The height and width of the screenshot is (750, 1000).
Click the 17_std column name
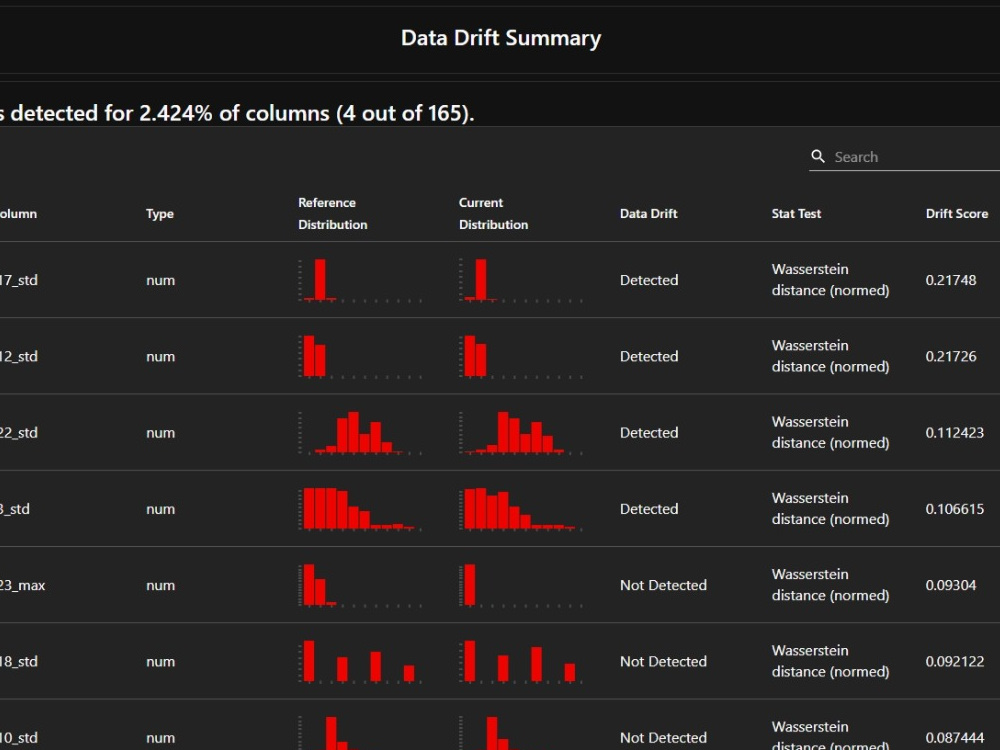(x=18, y=280)
